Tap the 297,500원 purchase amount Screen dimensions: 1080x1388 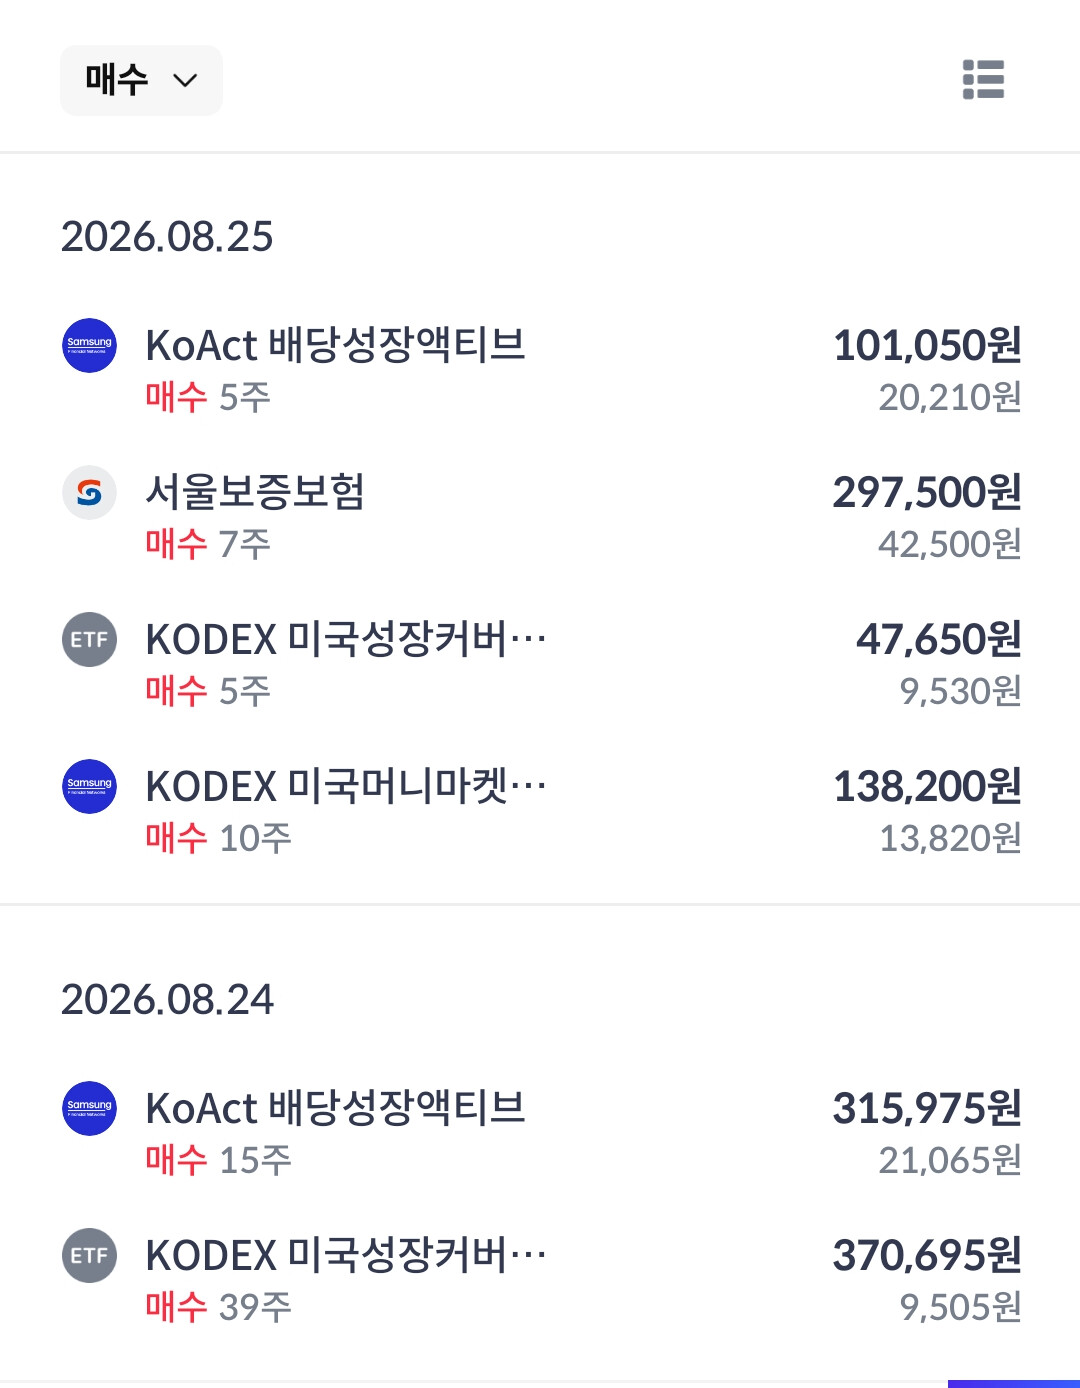[x=927, y=492]
